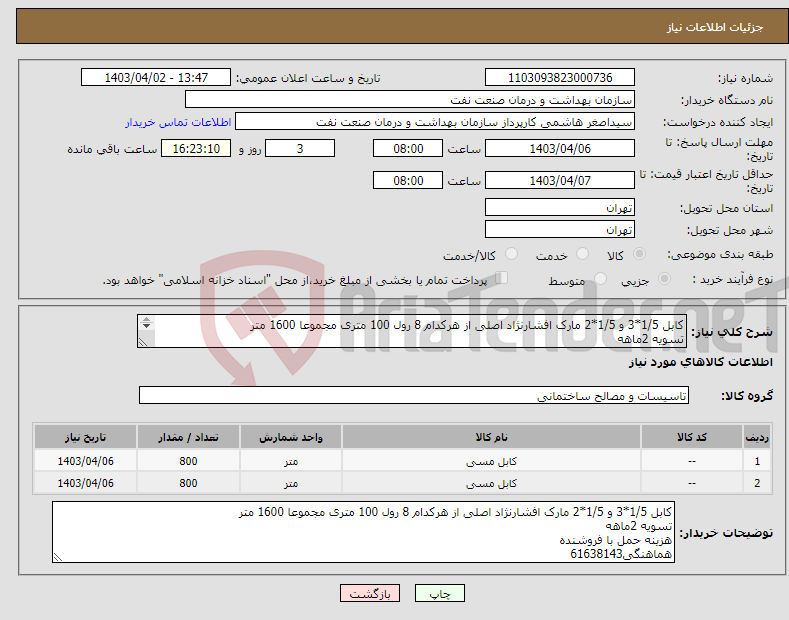This screenshot has width=789, height=620.
Task: Click resize grip of شرح کلی نیاز textarea
Action: click(143, 343)
